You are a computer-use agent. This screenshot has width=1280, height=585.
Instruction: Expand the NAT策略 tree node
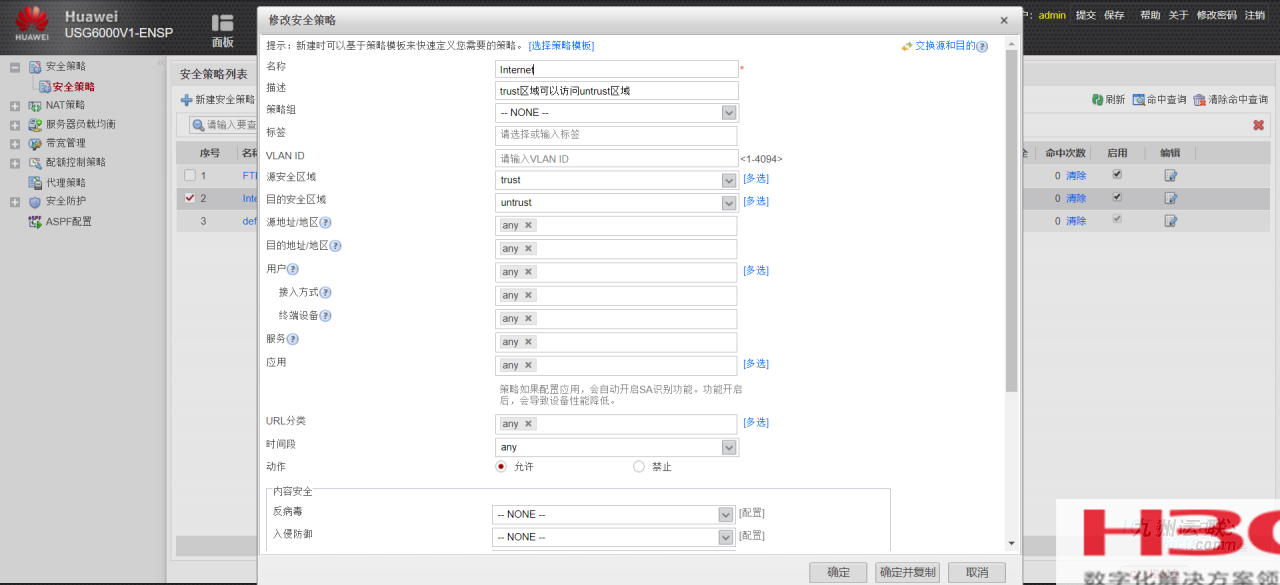pos(15,105)
